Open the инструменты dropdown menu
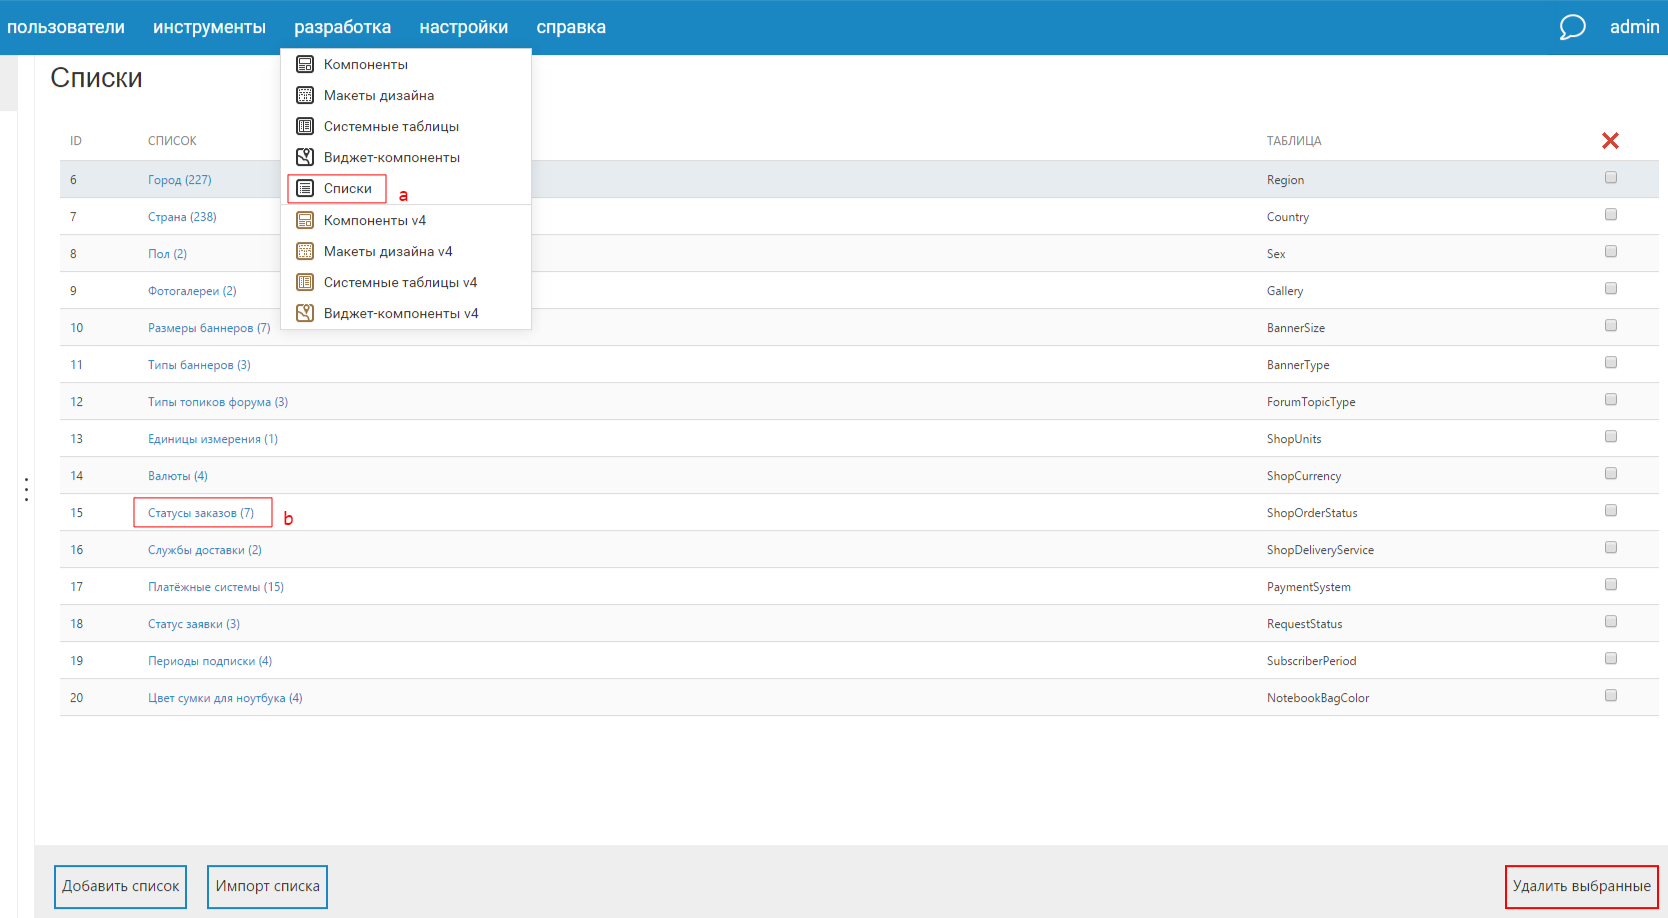The width and height of the screenshot is (1668, 918). tap(209, 27)
